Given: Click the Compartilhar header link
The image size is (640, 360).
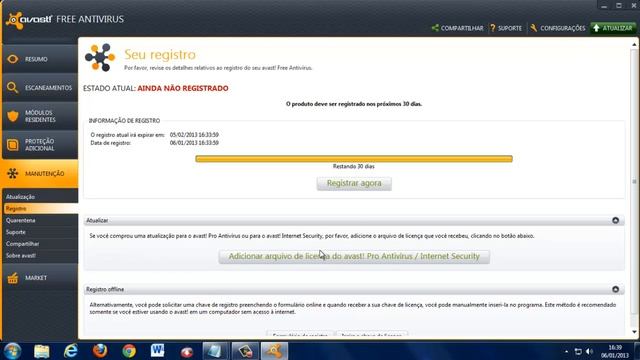Looking at the screenshot, I should coord(462,28).
